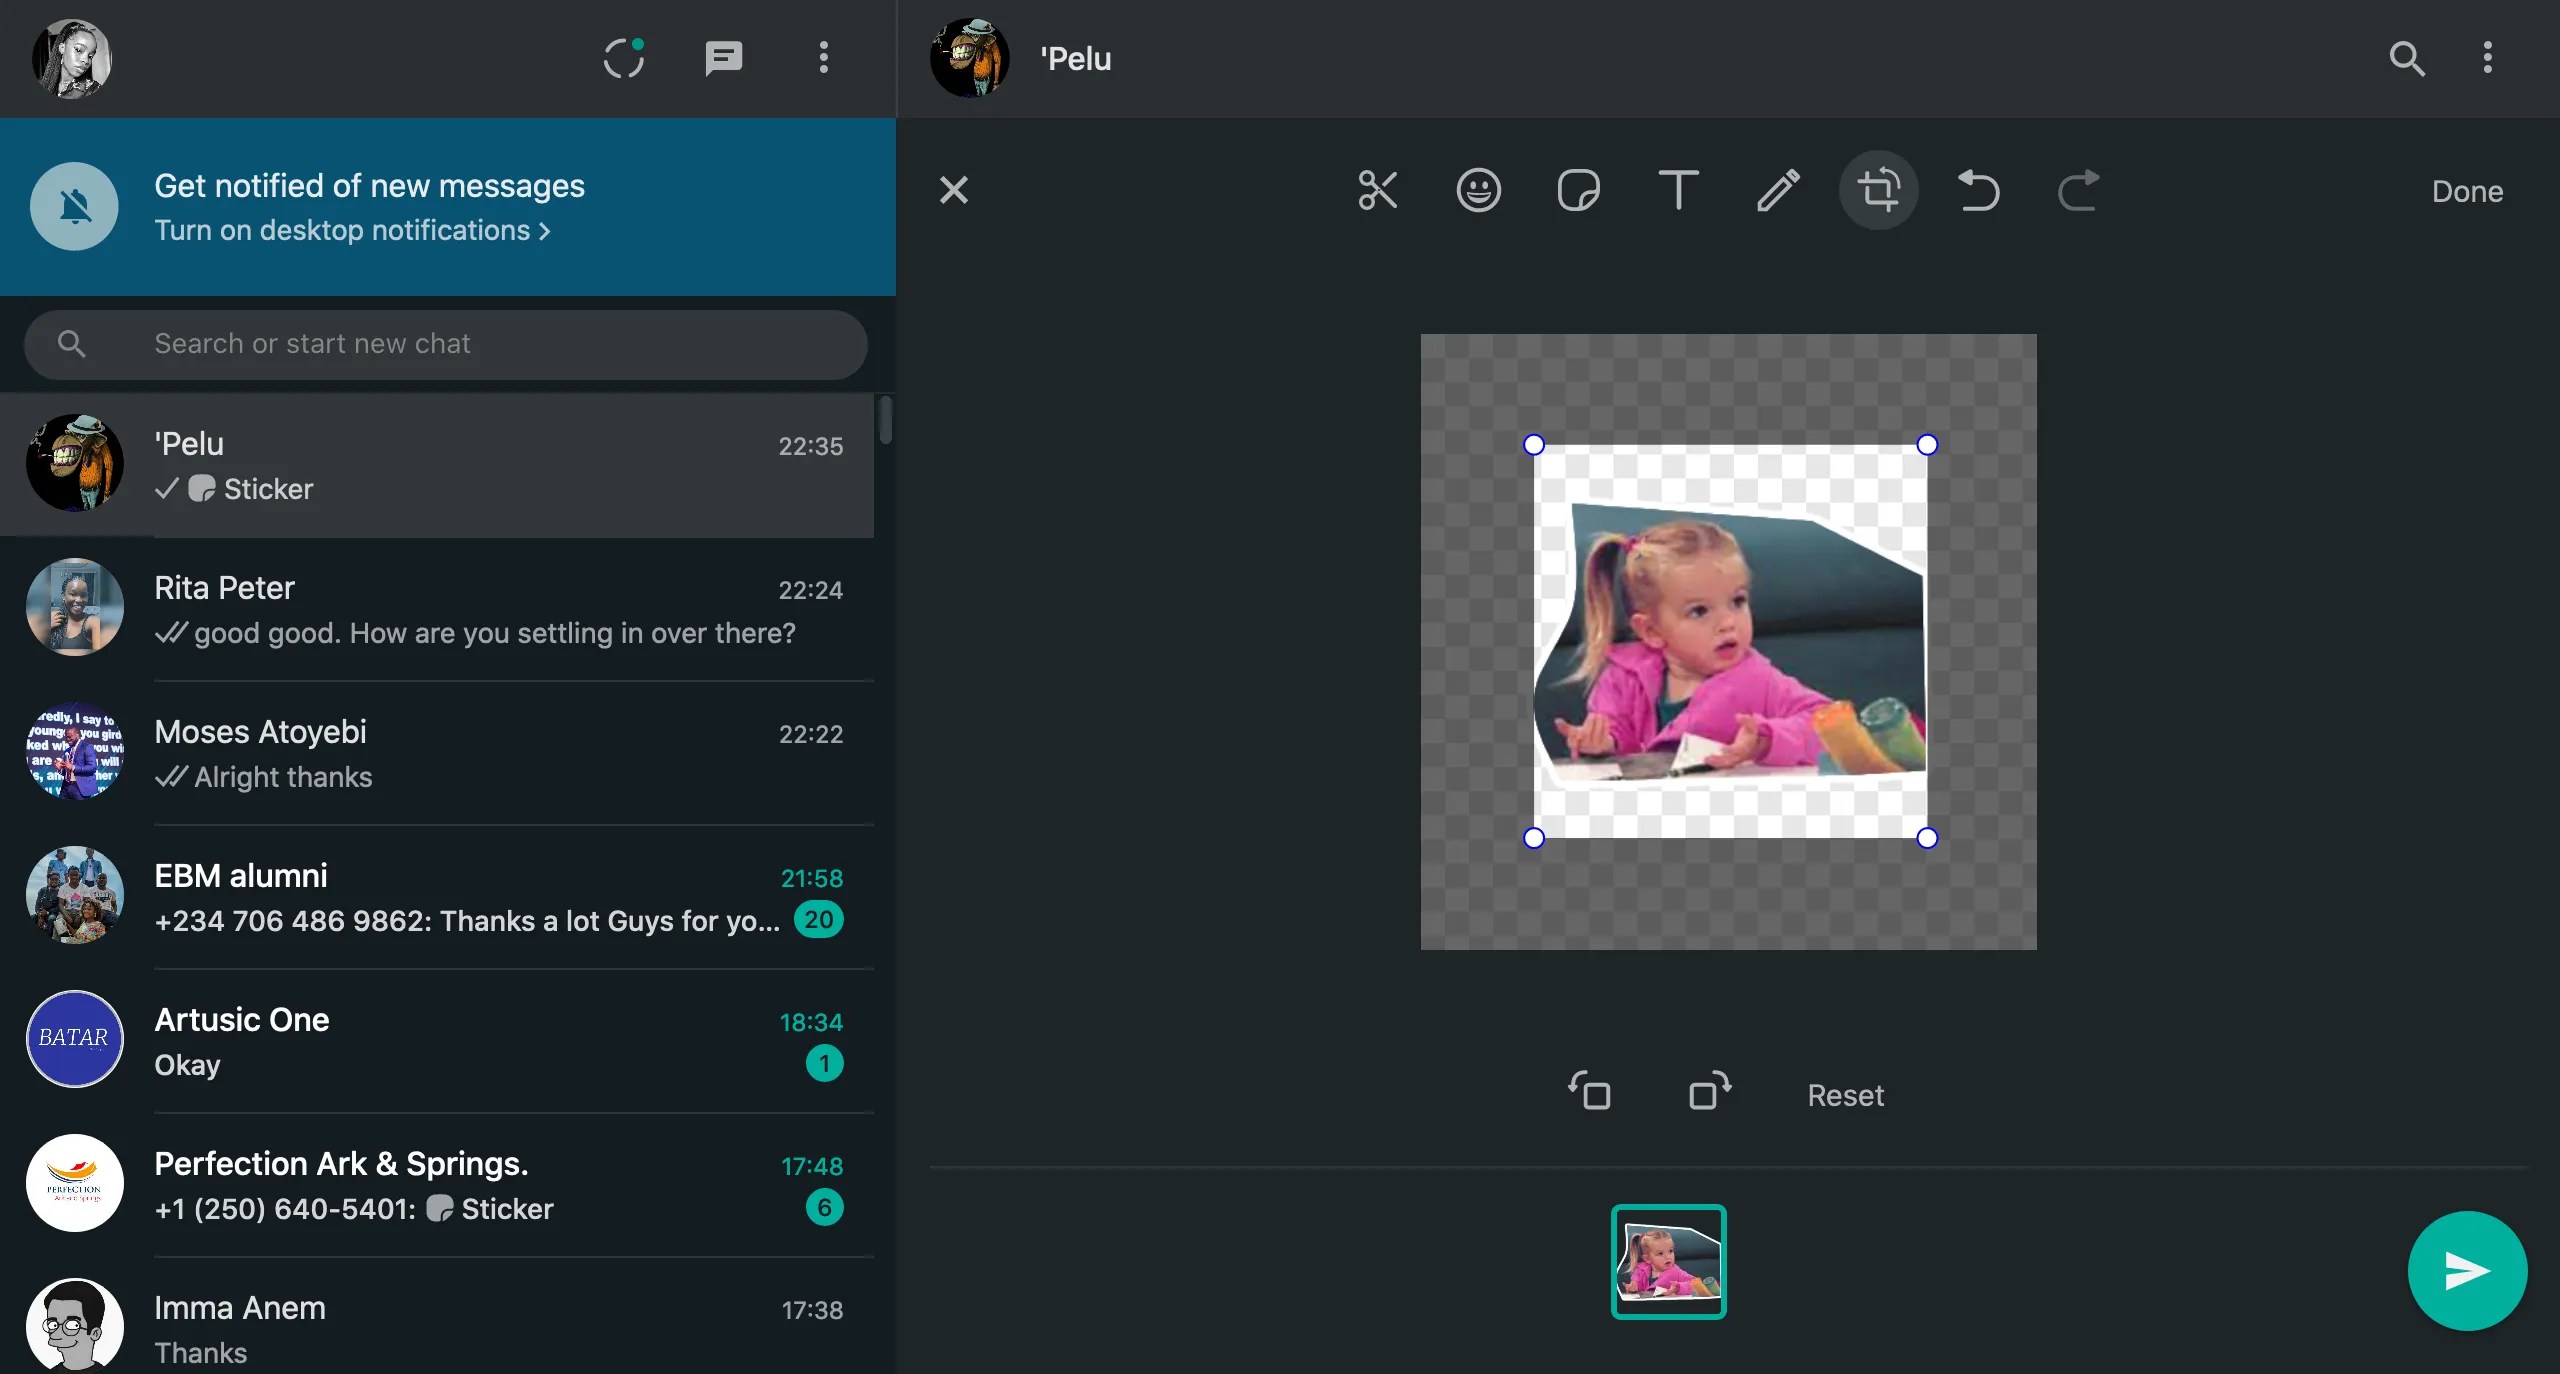Open the emoji tool in the sticker editor
This screenshot has height=1374, width=2560.
[1478, 190]
